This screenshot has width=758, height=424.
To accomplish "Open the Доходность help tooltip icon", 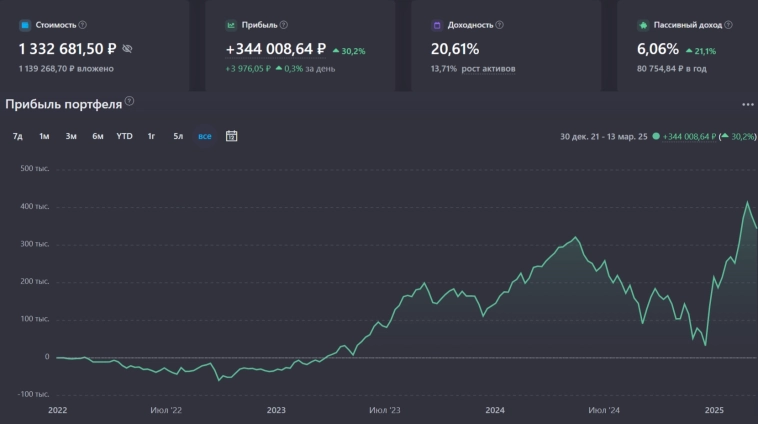I will tap(499, 25).
